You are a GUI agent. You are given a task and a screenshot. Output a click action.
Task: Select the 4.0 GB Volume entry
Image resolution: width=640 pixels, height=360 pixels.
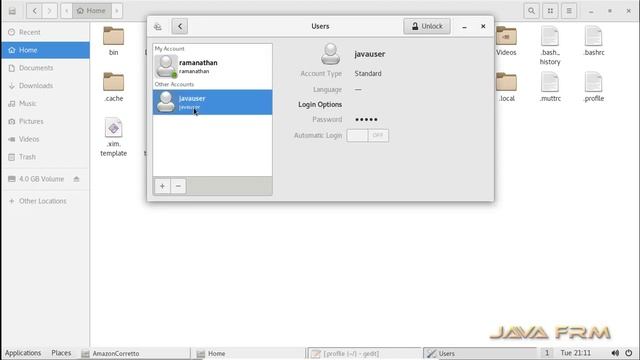tap(41, 179)
